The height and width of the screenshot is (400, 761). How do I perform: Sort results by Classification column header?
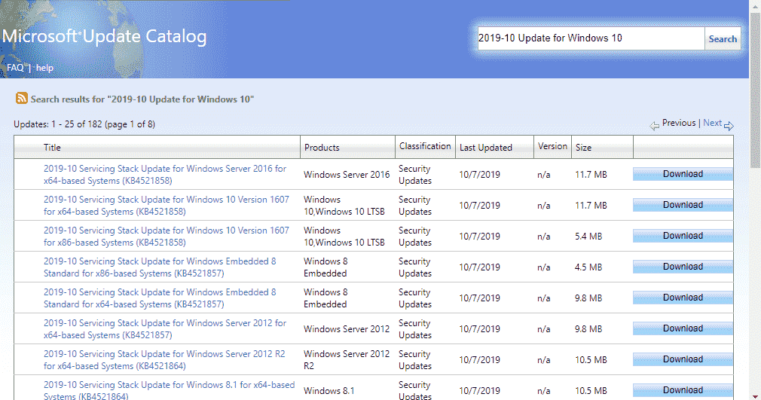(425, 146)
